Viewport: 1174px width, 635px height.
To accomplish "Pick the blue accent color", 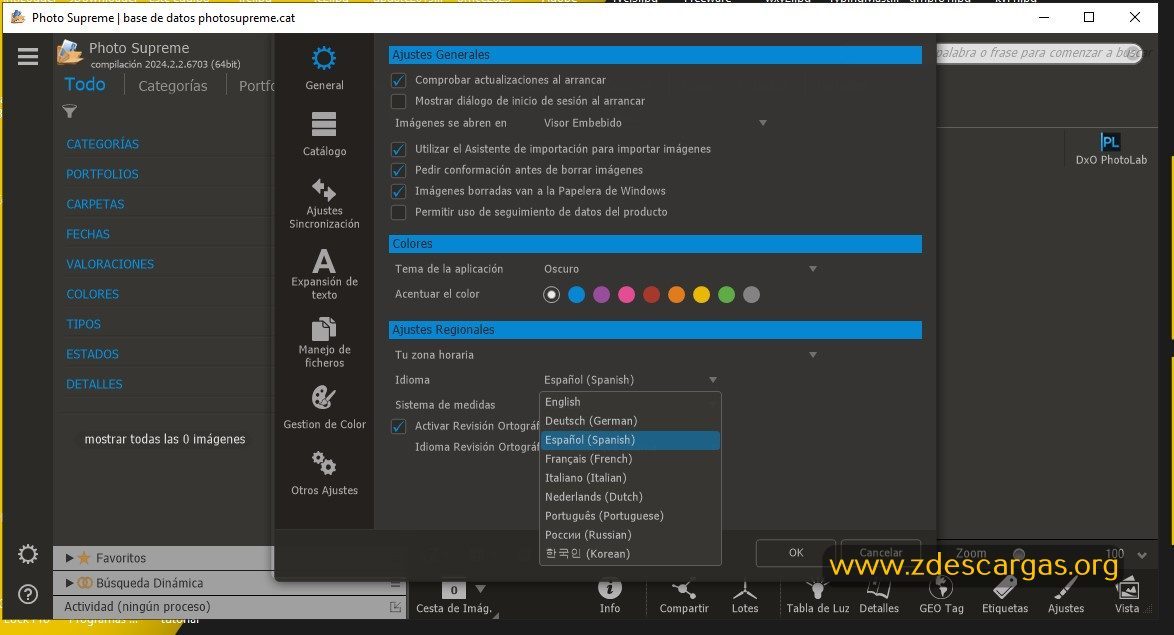I will [x=577, y=294].
